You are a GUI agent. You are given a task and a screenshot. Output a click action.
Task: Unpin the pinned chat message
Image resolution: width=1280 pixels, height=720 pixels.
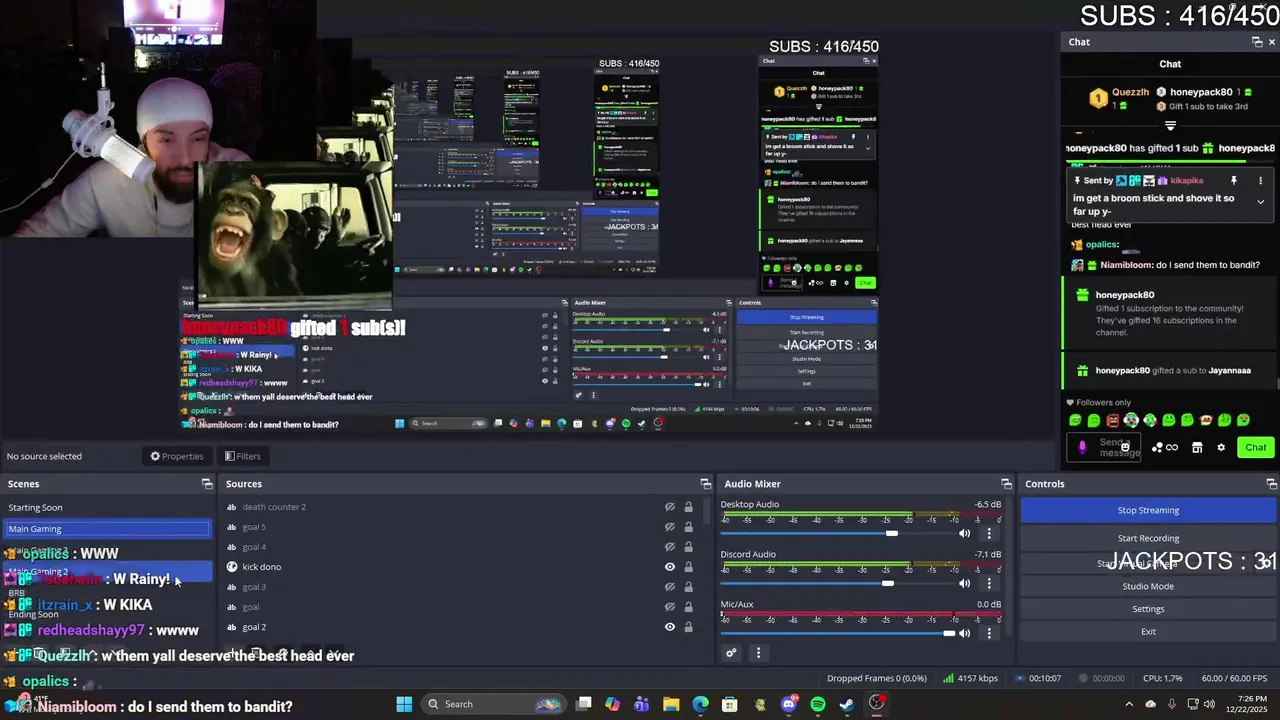(x=1233, y=181)
